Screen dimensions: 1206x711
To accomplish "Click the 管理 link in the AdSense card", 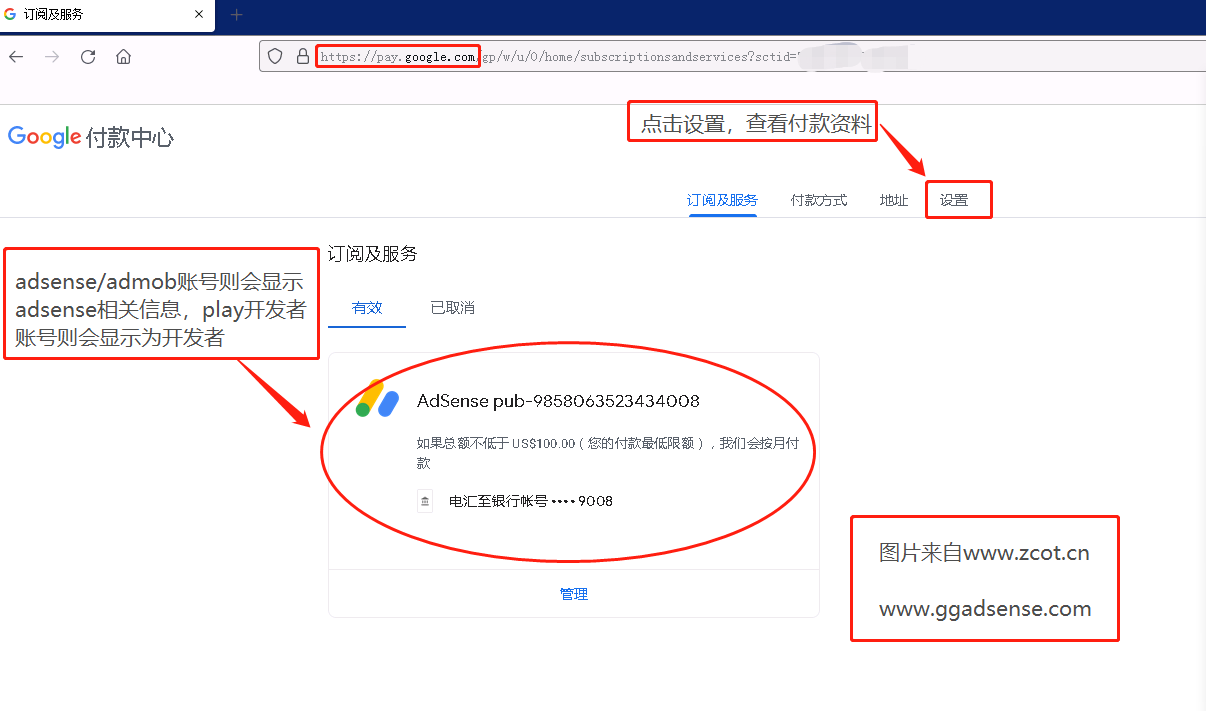I will 574,594.
